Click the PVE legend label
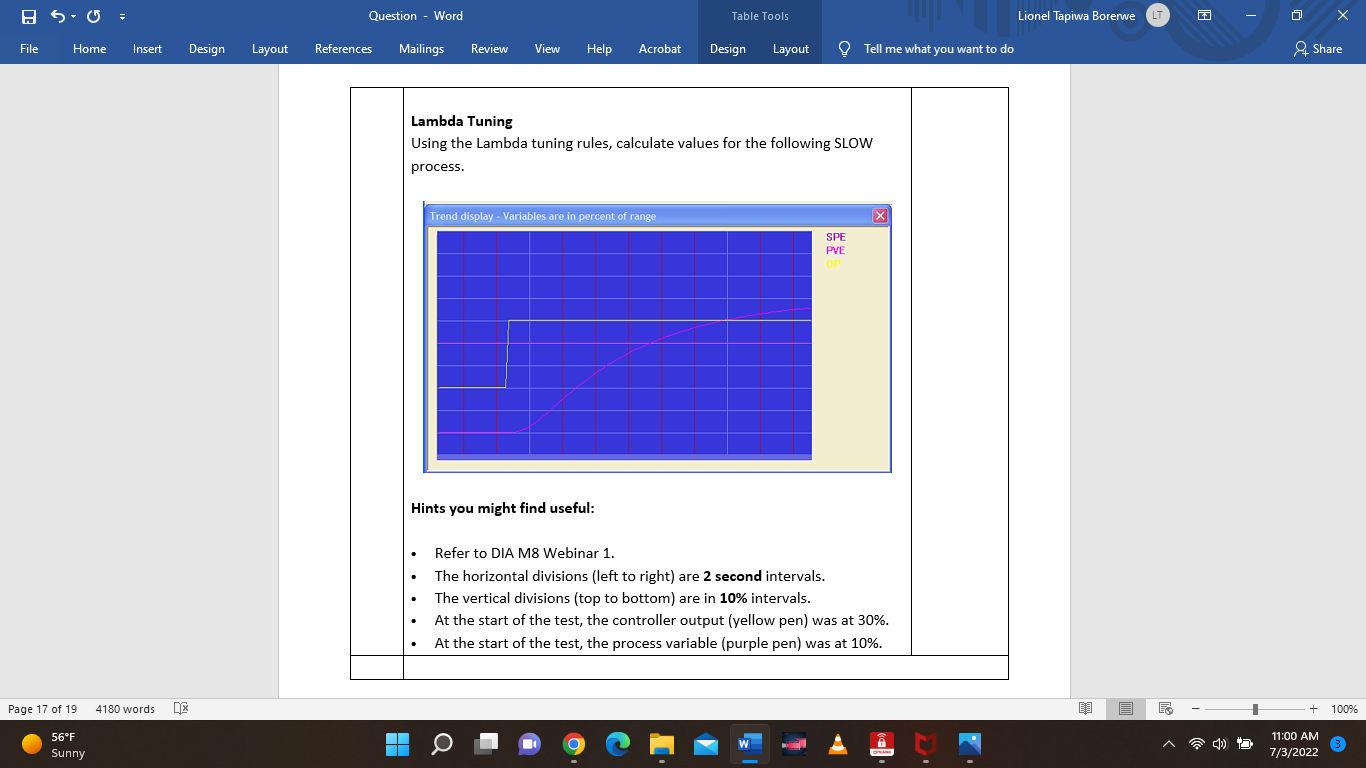1366x768 pixels. [x=836, y=250]
